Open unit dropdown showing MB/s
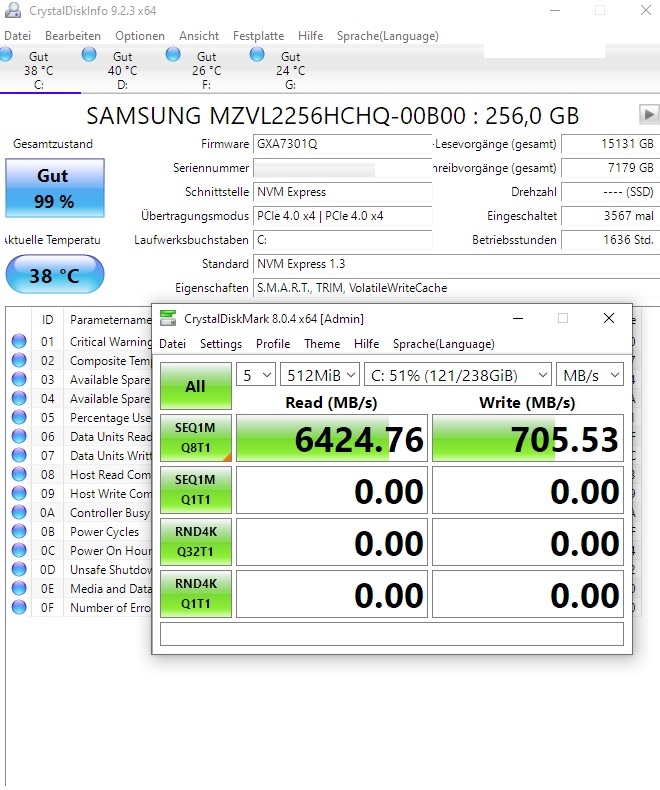This screenshot has height=790, width=660. tap(590, 375)
